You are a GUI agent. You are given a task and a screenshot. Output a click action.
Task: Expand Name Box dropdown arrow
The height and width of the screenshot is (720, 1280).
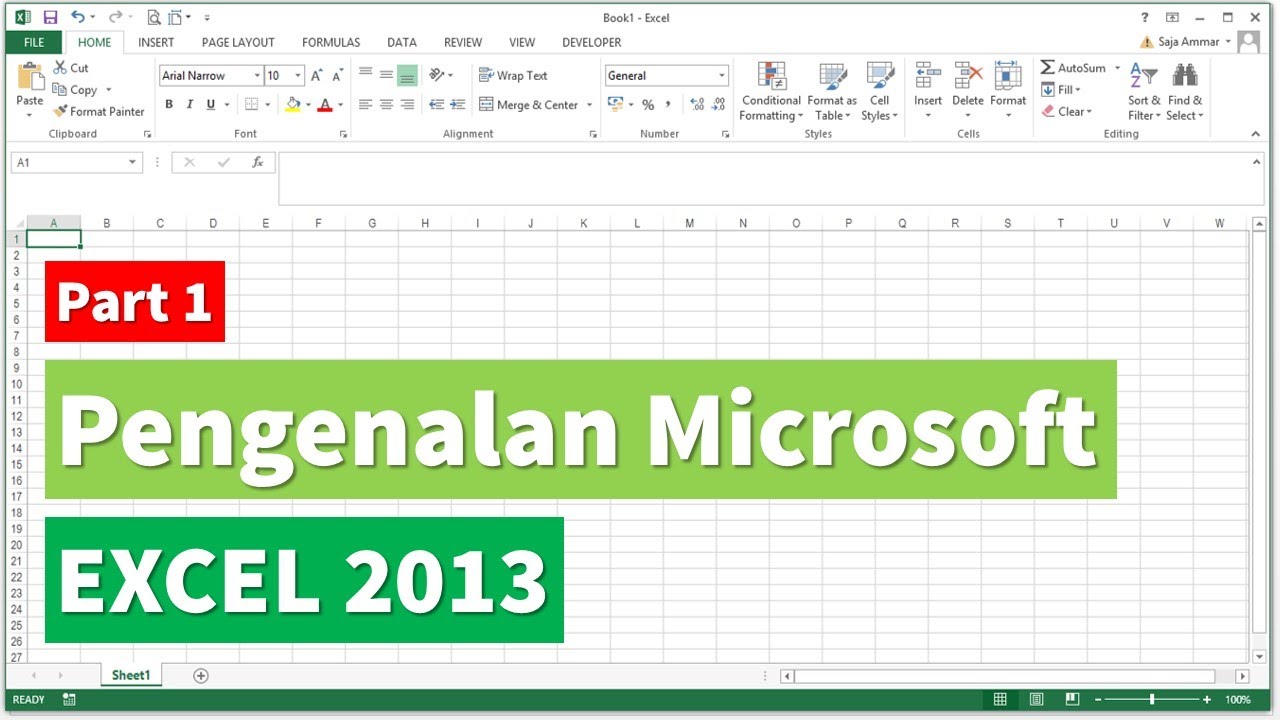click(132, 162)
